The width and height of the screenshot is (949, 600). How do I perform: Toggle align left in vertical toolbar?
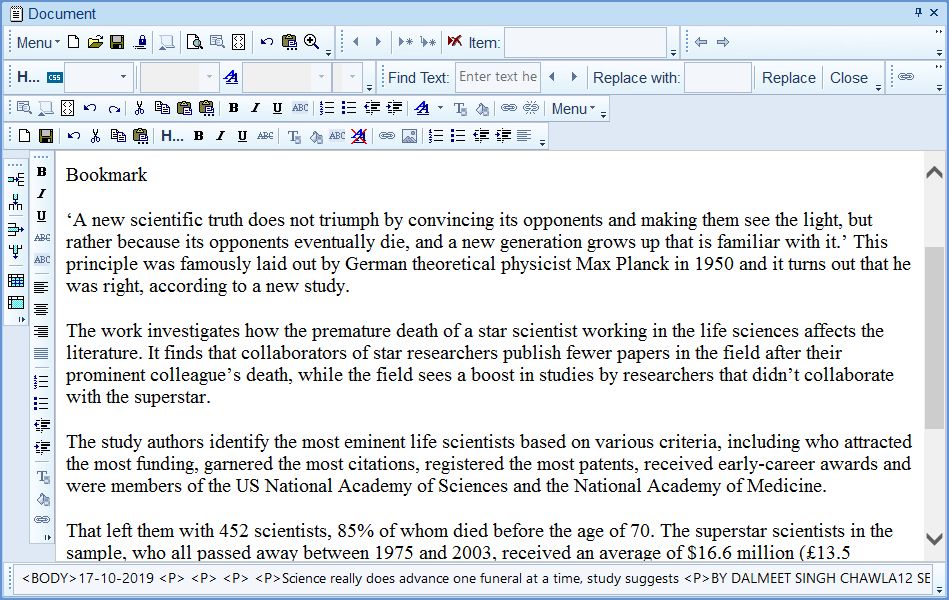tap(41, 288)
